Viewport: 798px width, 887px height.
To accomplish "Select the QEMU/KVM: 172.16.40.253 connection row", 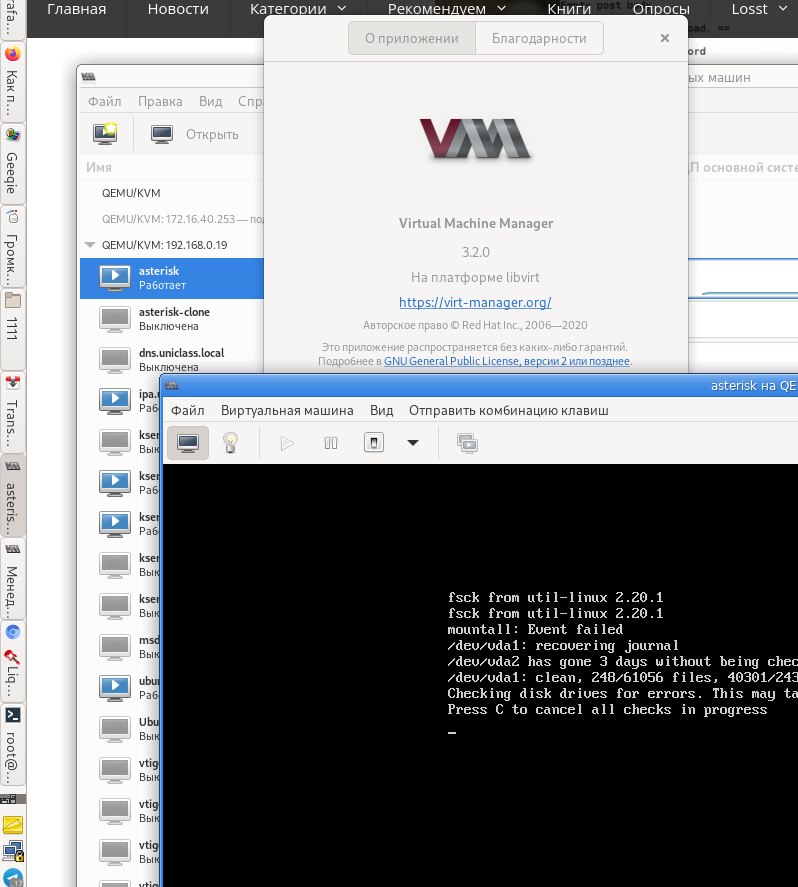I will point(172,219).
